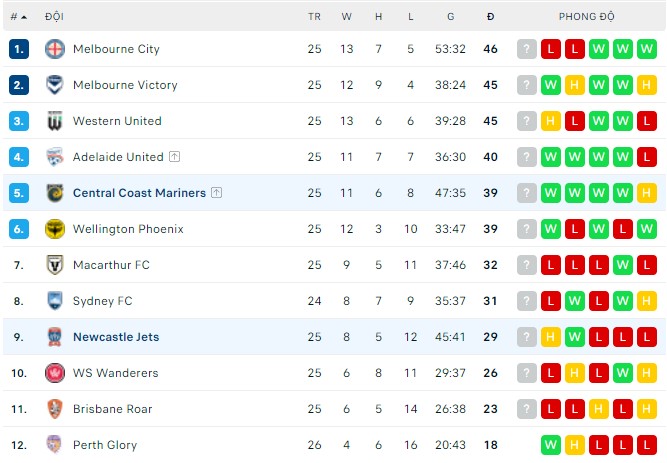Click the Newcastle Jets team logo
This screenshot has width=667, height=463.
[55, 337]
